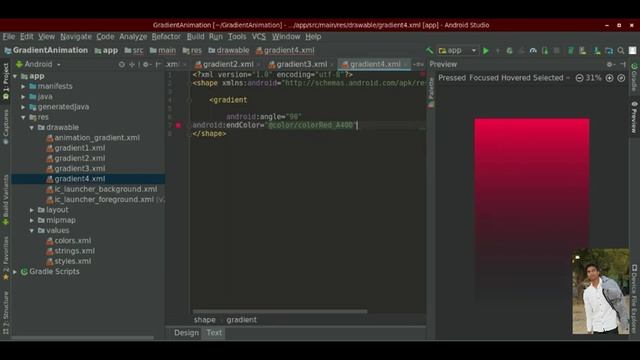Hide the Project panel with its hide icon
Image resolution: width=640 pixels, height=360 pixels.
(158, 64)
